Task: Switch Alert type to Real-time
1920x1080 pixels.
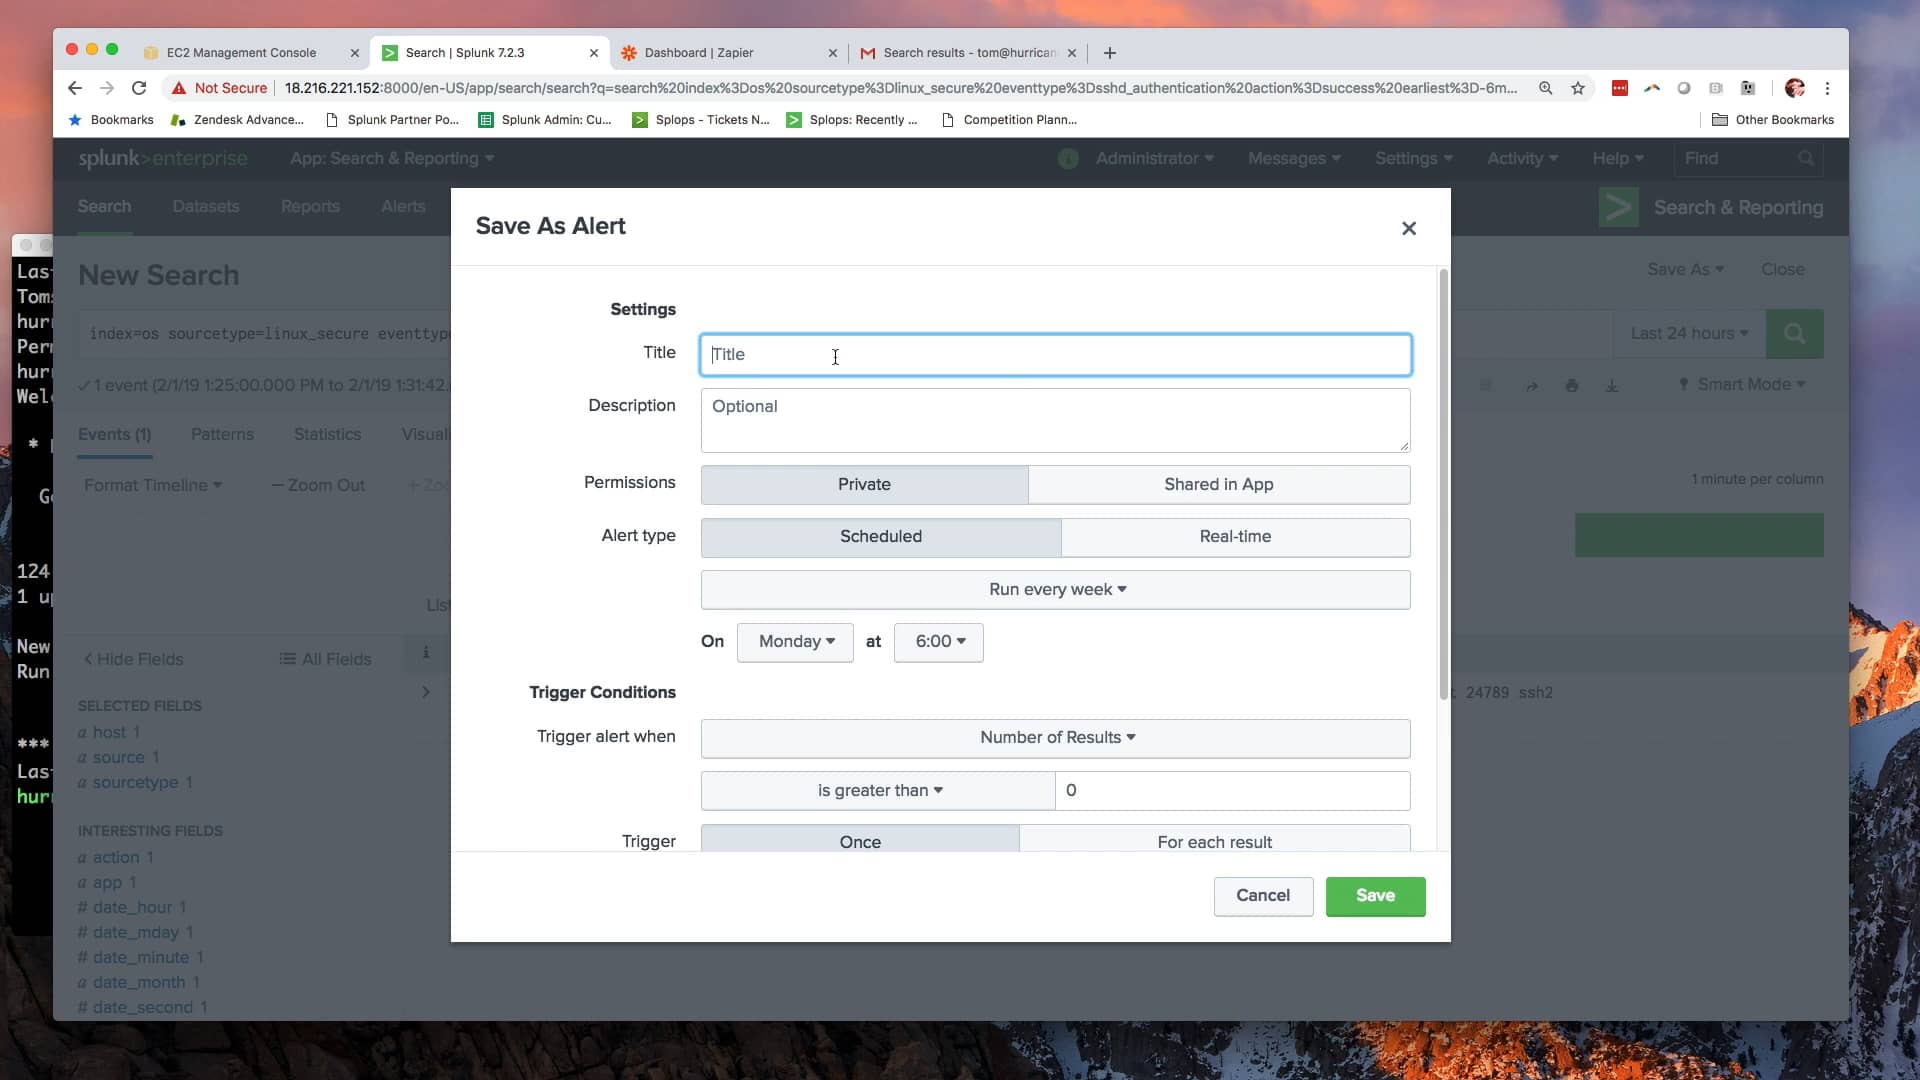Action: click(x=1235, y=537)
